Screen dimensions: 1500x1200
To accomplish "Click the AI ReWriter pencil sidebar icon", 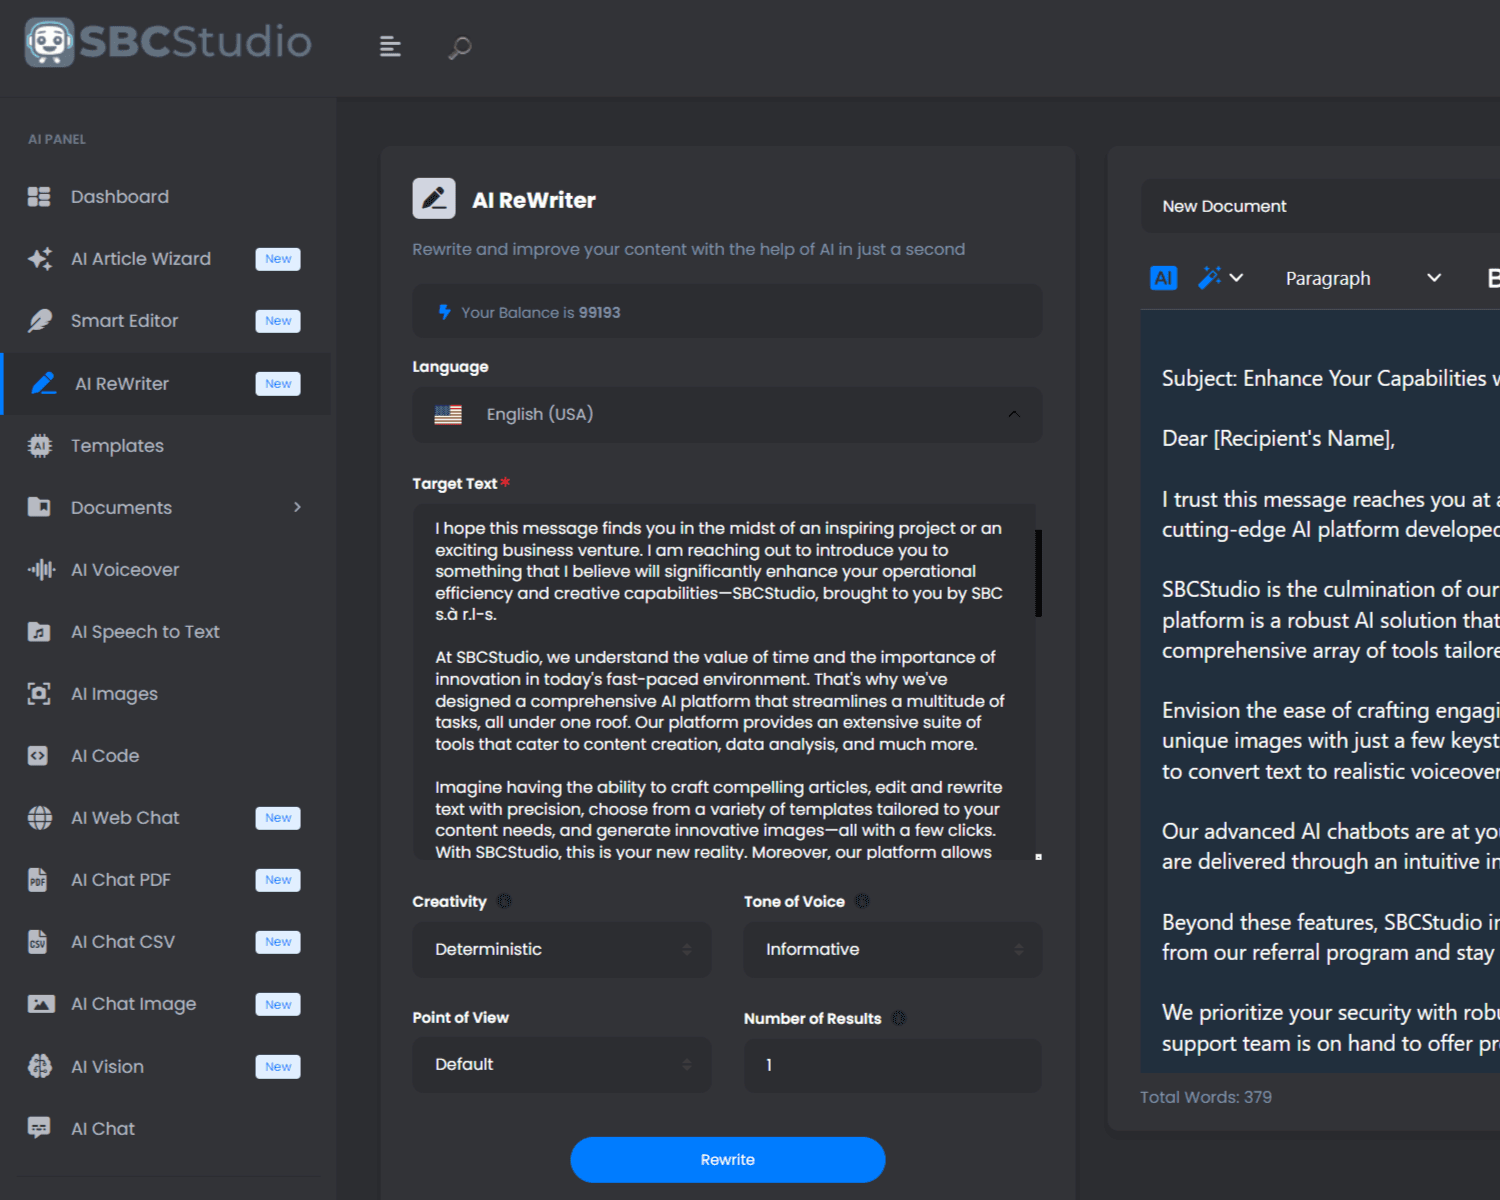I will [43, 383].
